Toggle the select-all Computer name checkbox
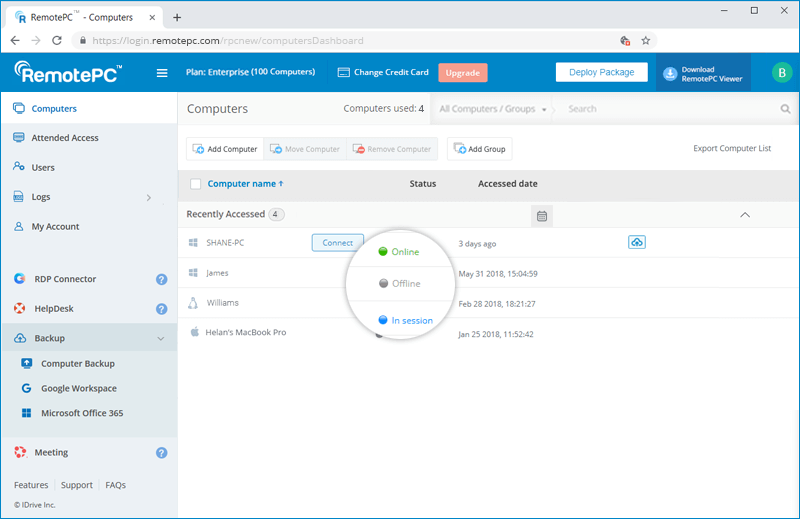Viewport: 800px width, 519px height. point(195,184)
